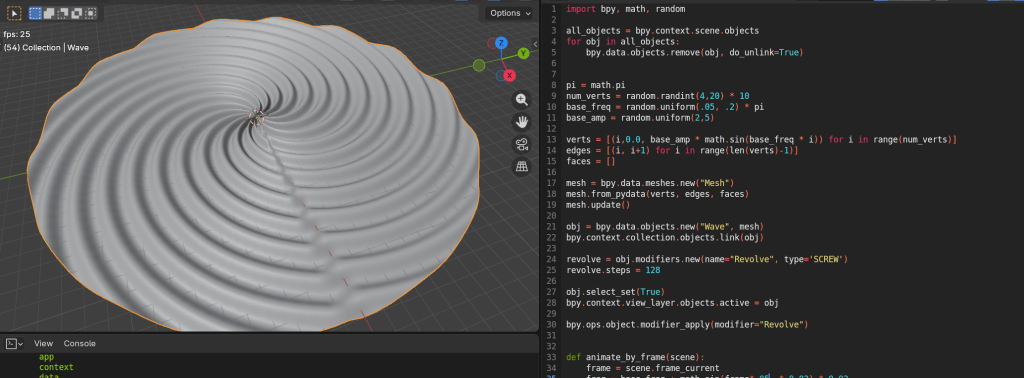Click the 'def animate_by_frame(scene):' line
1024x378 pixels.
coord(635,357)
